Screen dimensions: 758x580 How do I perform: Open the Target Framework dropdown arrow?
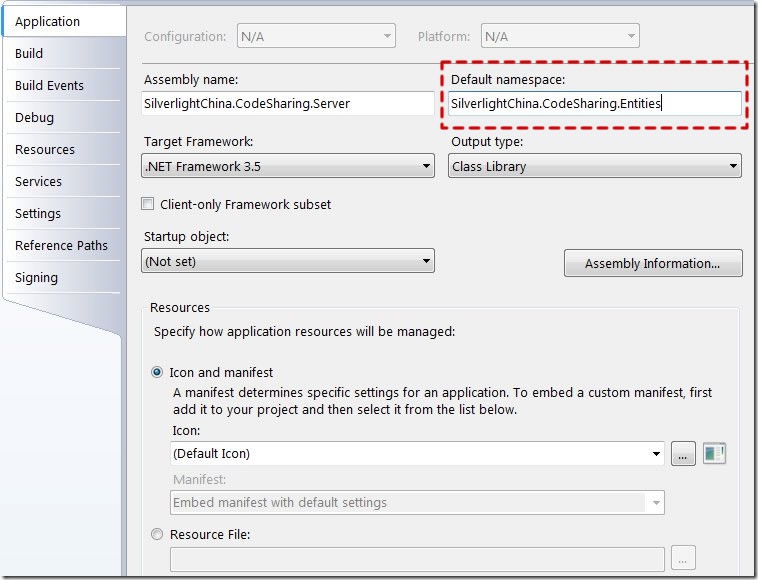pyautogui.click(x=426, y=166)
